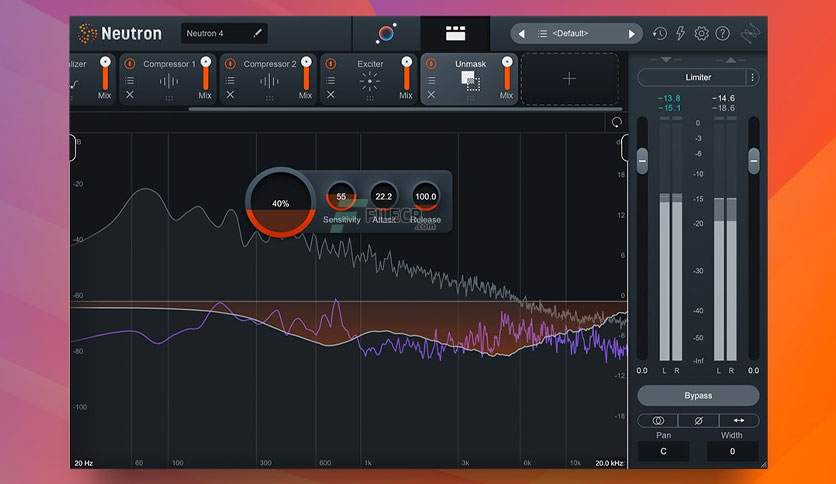Toggle power on Unmask module
Viewport: 836px width, 484px height.
[x=431, y=64]
